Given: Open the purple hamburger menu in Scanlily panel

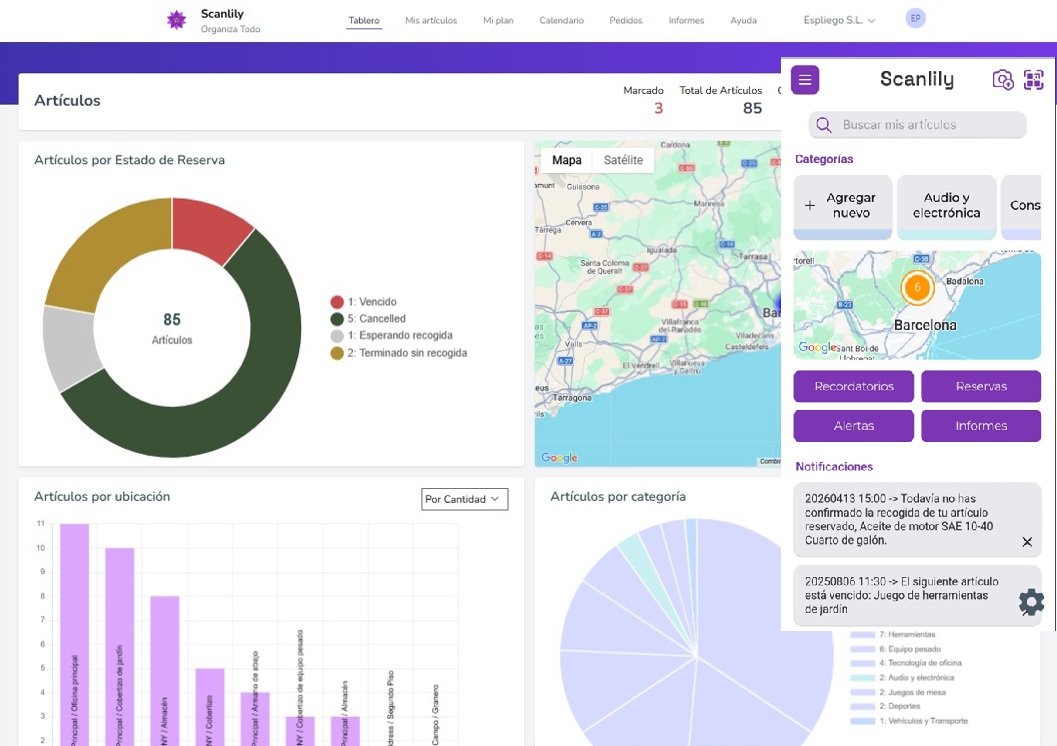Looking at the screenshot, I should click(x=805, y=80).
